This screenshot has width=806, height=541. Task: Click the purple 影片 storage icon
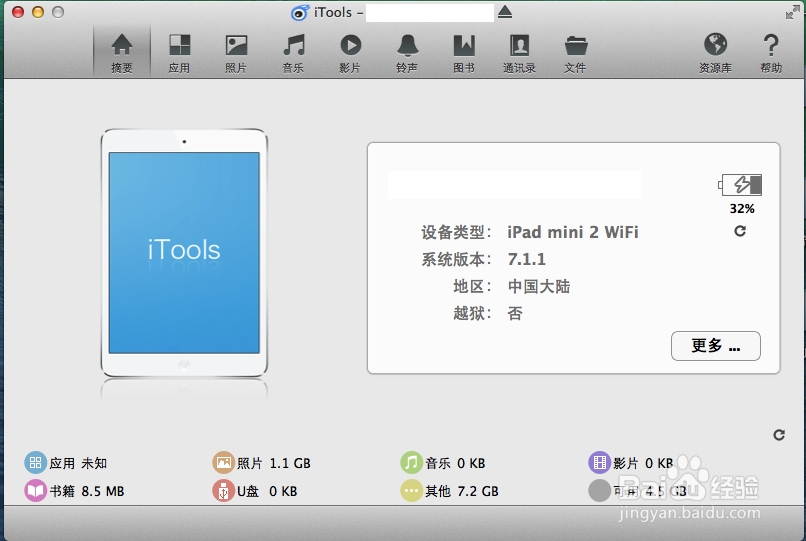point(599,462)
